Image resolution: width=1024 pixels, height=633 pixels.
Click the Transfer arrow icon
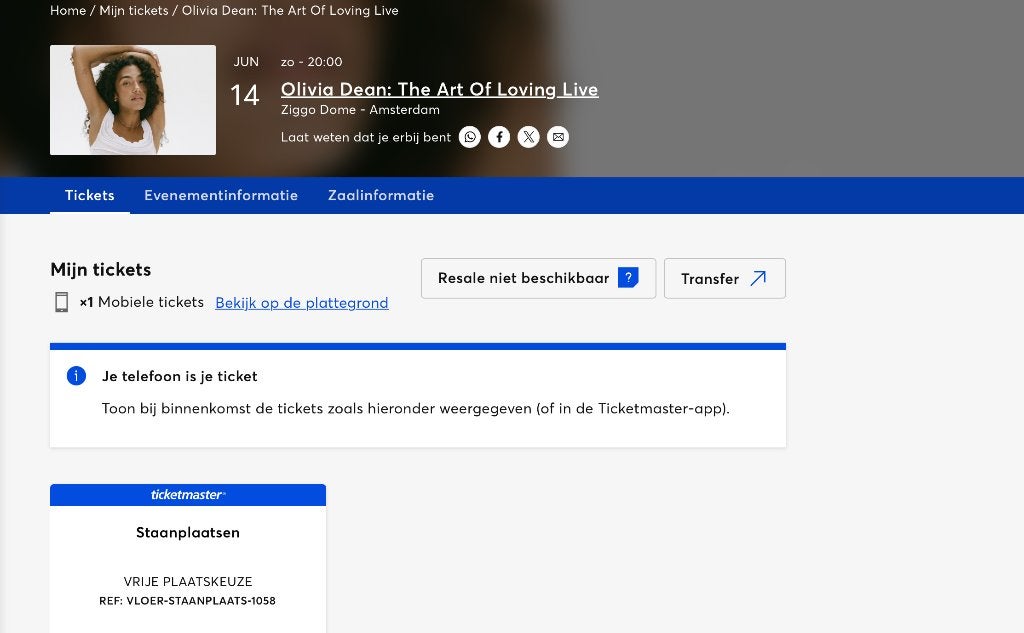click(x=758, y=278)
